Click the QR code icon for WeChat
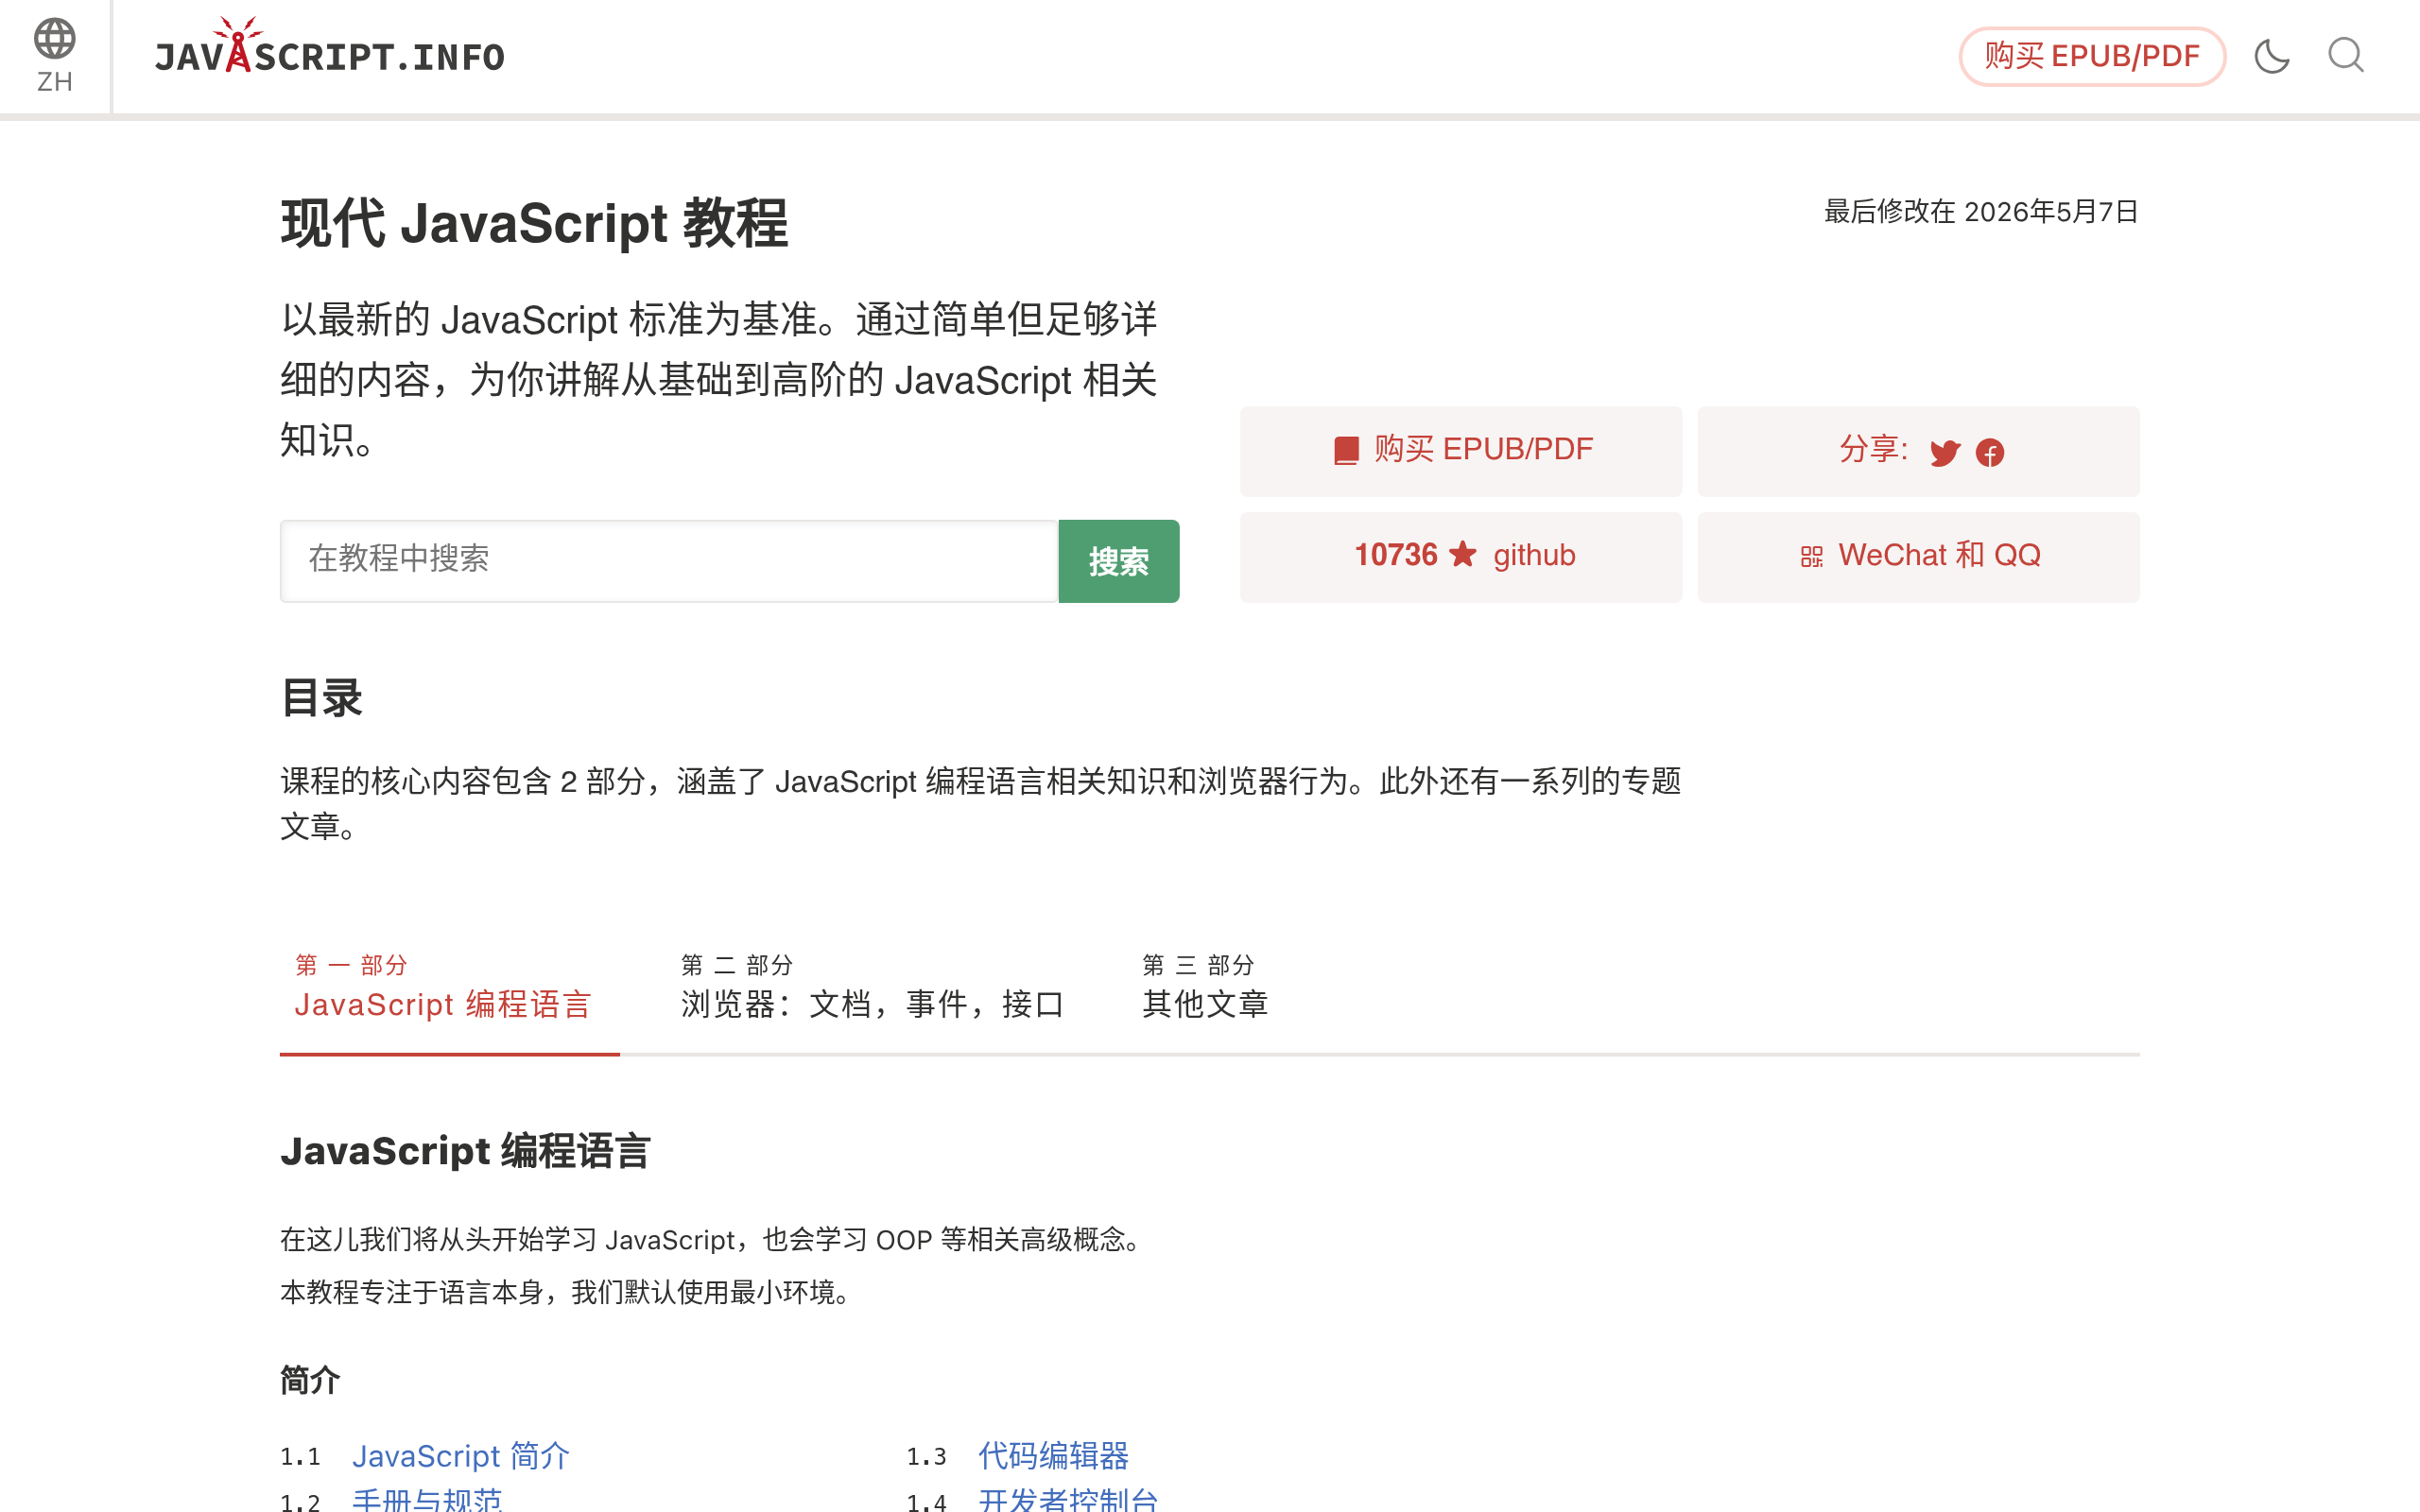This screenshot has width=2420, height=1512. [1811, 557]
